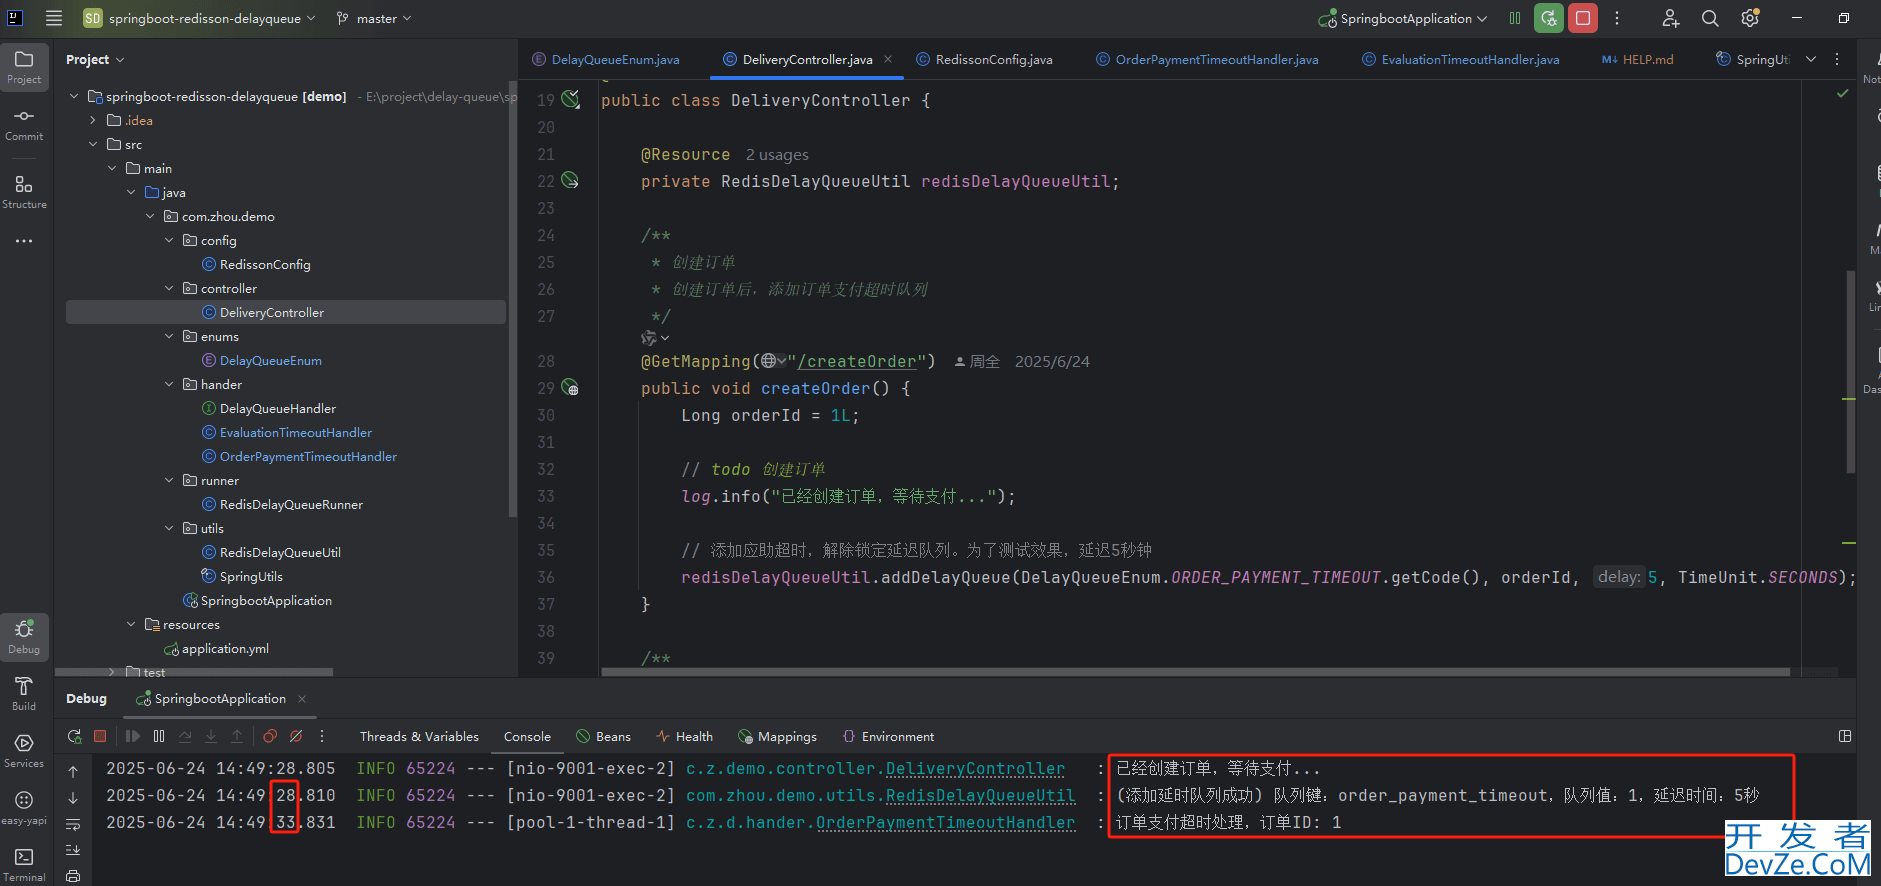Image resolution: width=1881 pixels, height=886 pixels.
Task: Open the Project tool window icon
Action: 24,66
